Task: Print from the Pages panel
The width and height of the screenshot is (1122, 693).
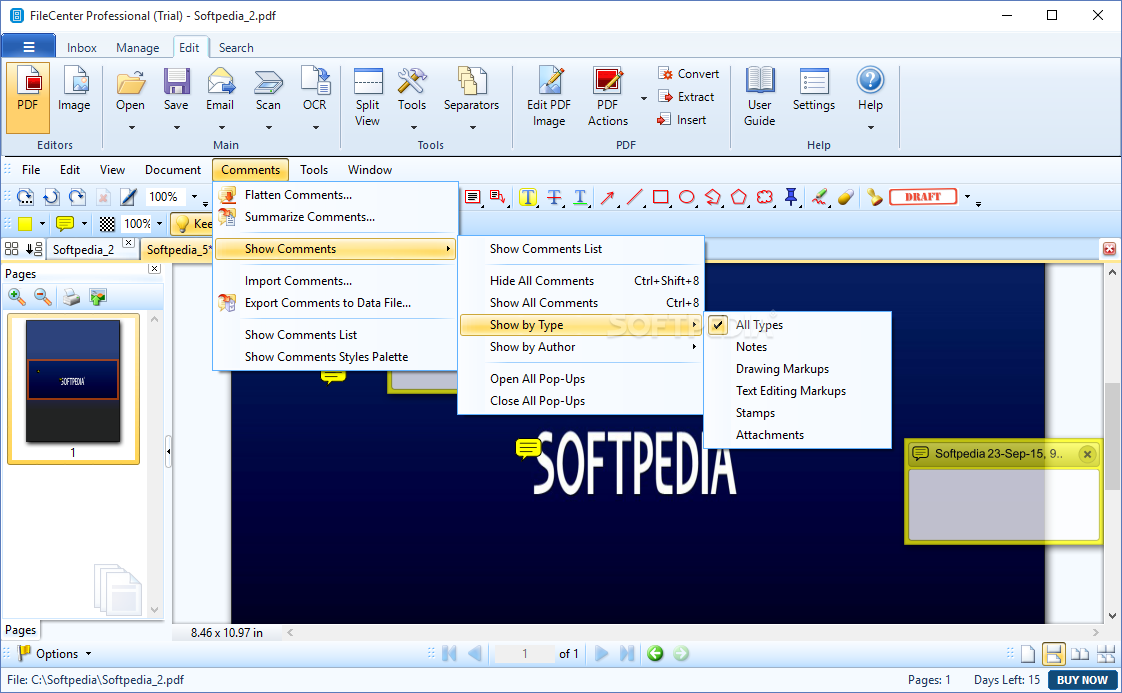Action: click(x=71, y=297)
